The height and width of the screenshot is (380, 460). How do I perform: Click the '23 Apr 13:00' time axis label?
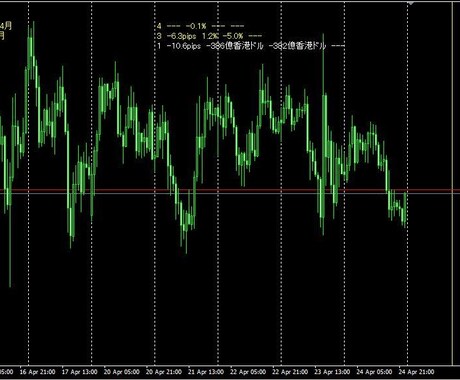[332, 372]
